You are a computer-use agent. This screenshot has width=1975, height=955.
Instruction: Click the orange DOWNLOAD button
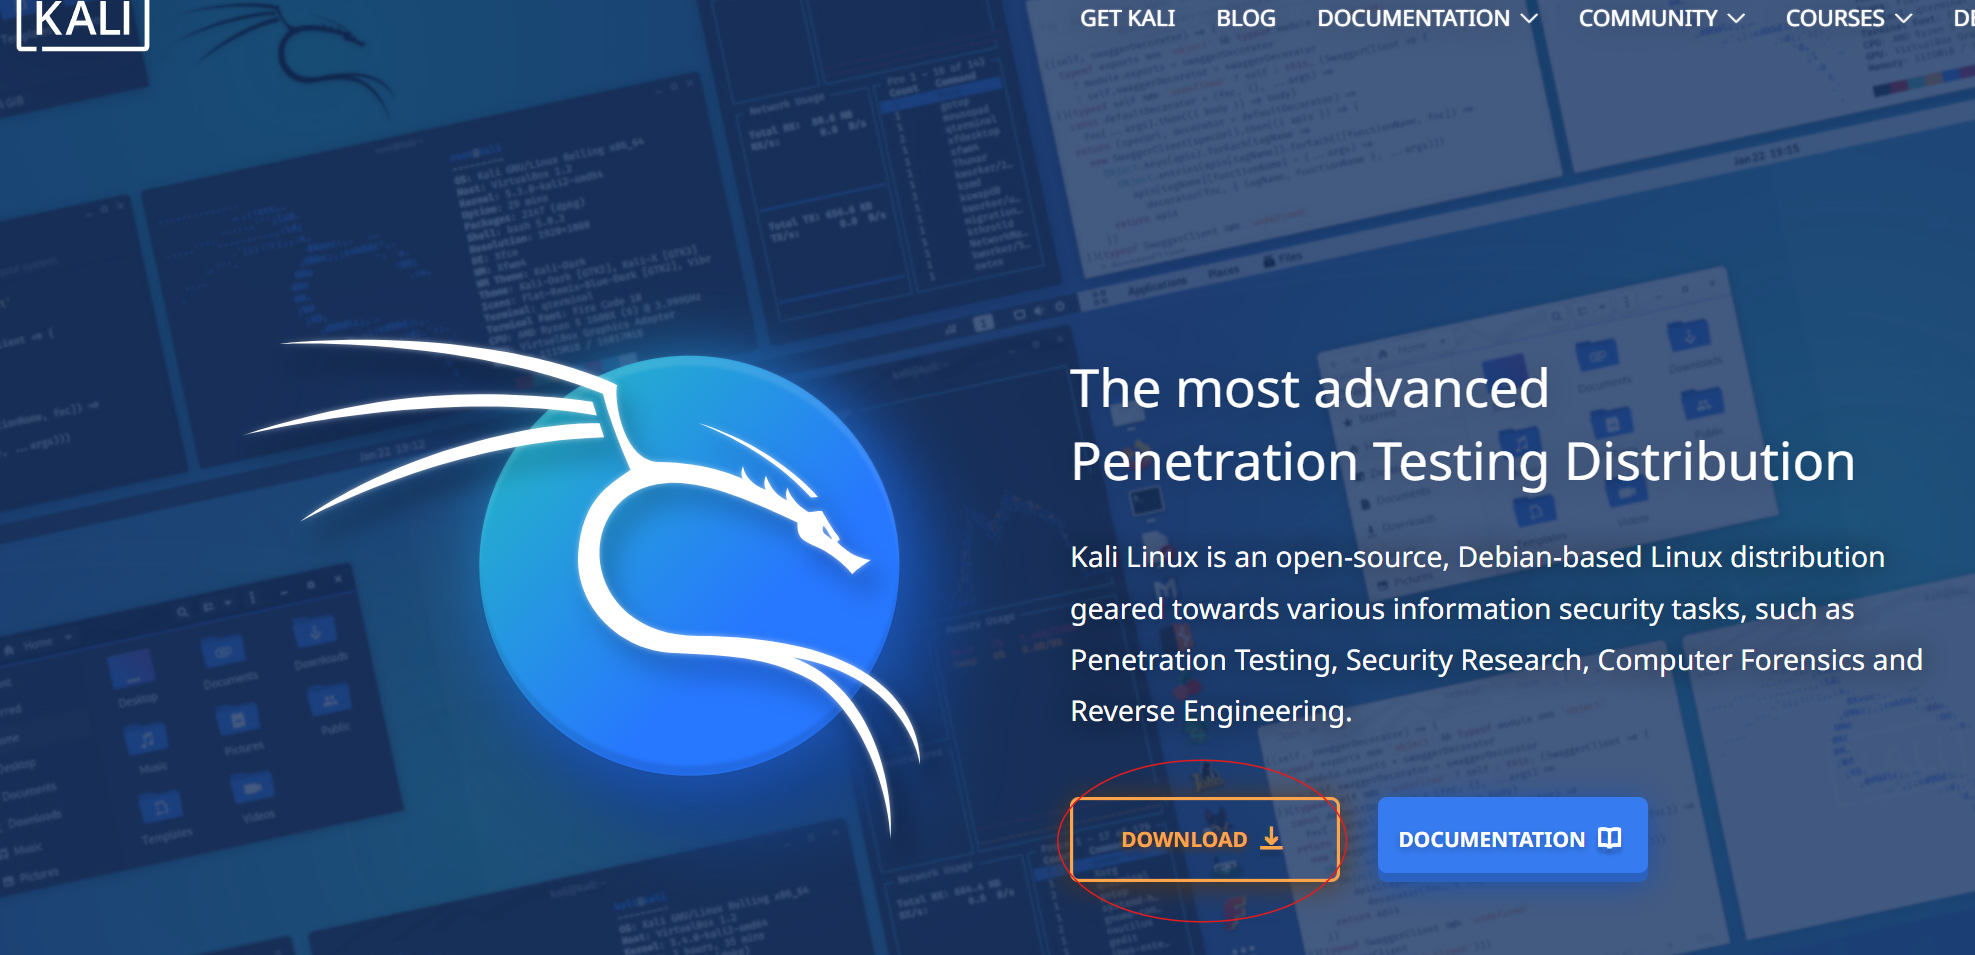(1204, 839)
